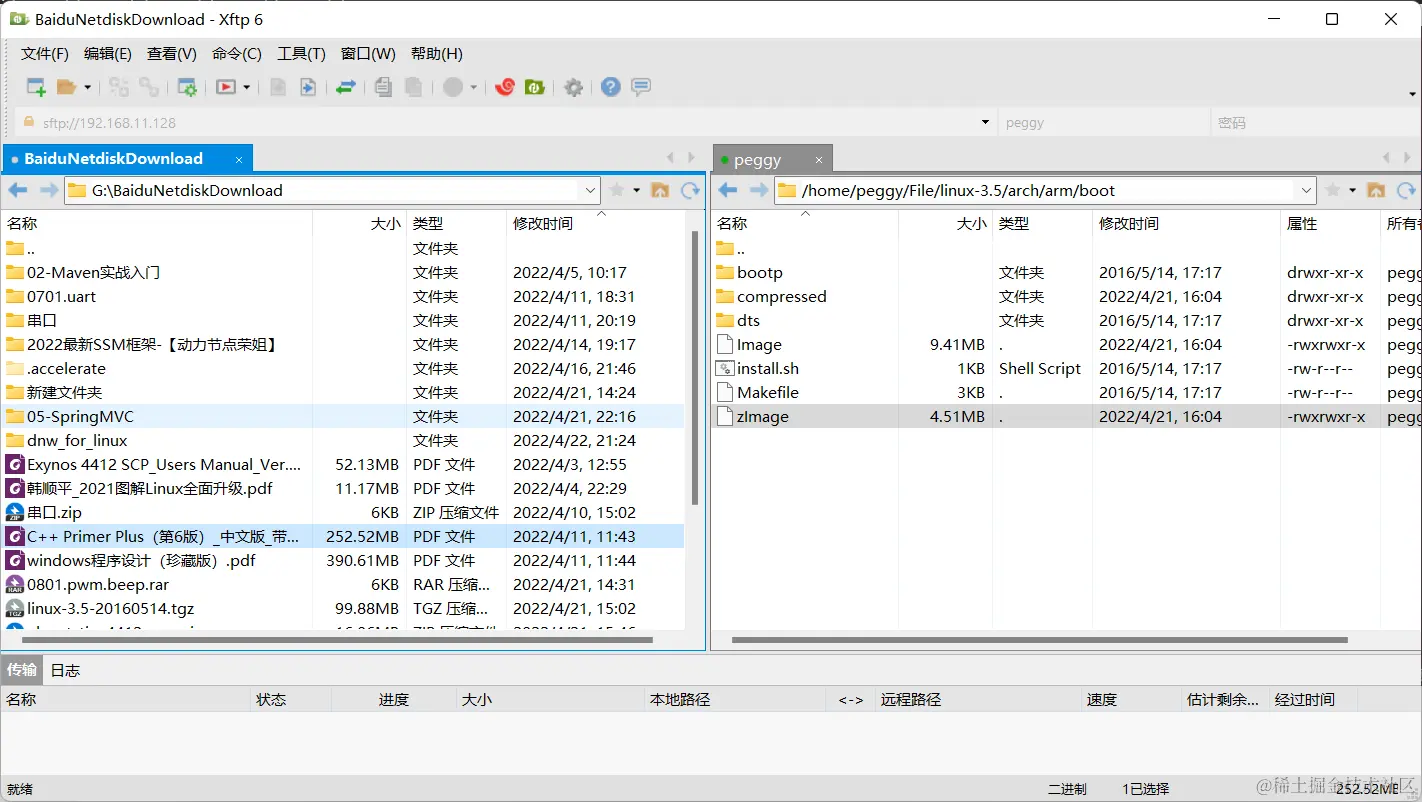
Task: Click the Copy toolbar icon
Action: (383, 87)
